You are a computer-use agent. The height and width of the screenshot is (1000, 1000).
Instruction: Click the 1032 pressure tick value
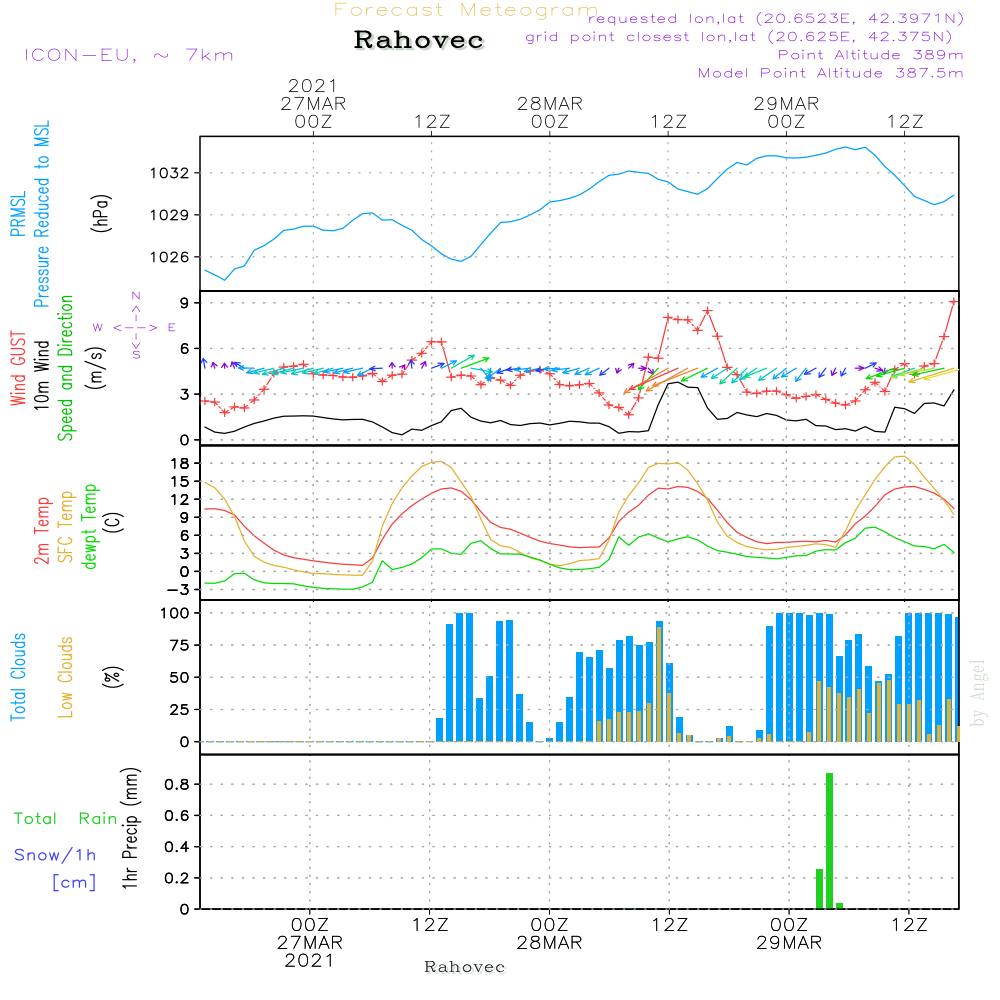click(x=170, y=173)
